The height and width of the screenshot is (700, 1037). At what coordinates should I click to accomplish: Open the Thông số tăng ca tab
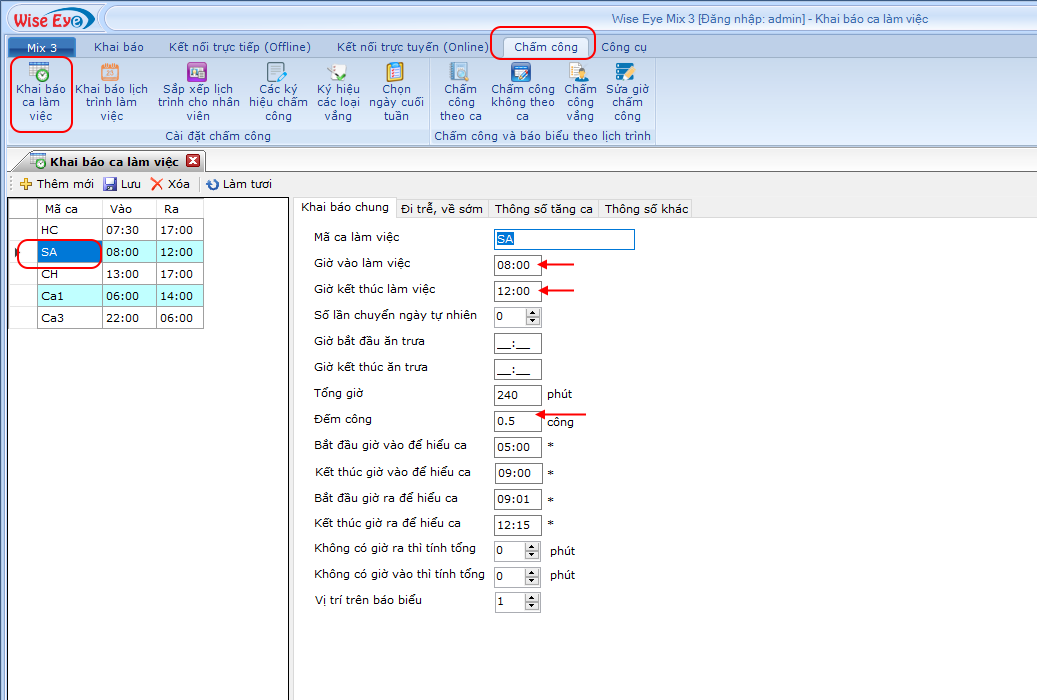(543, 209)
